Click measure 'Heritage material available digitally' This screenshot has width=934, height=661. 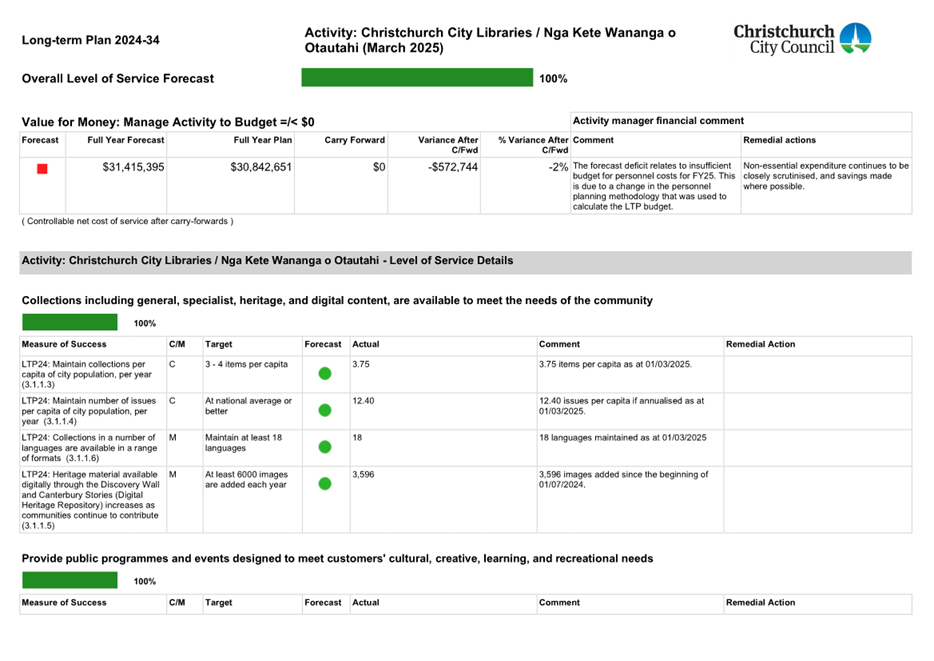91,500
